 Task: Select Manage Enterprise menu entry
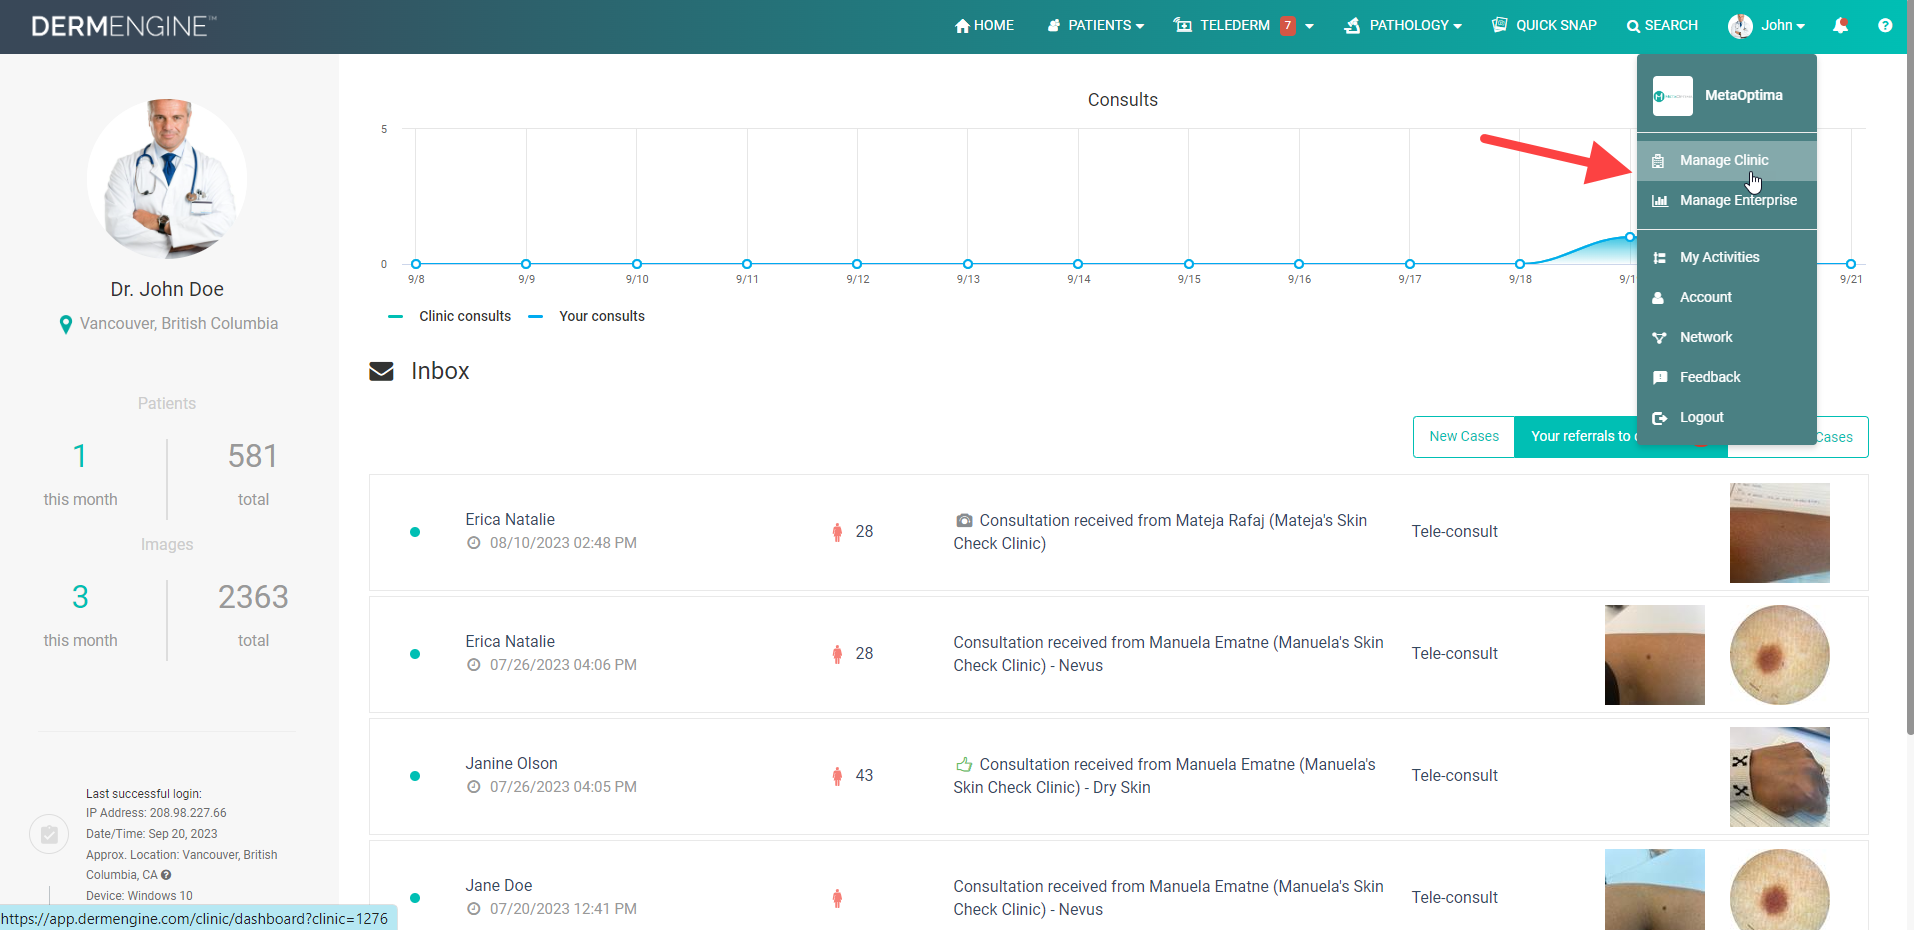click(1727, 201)
